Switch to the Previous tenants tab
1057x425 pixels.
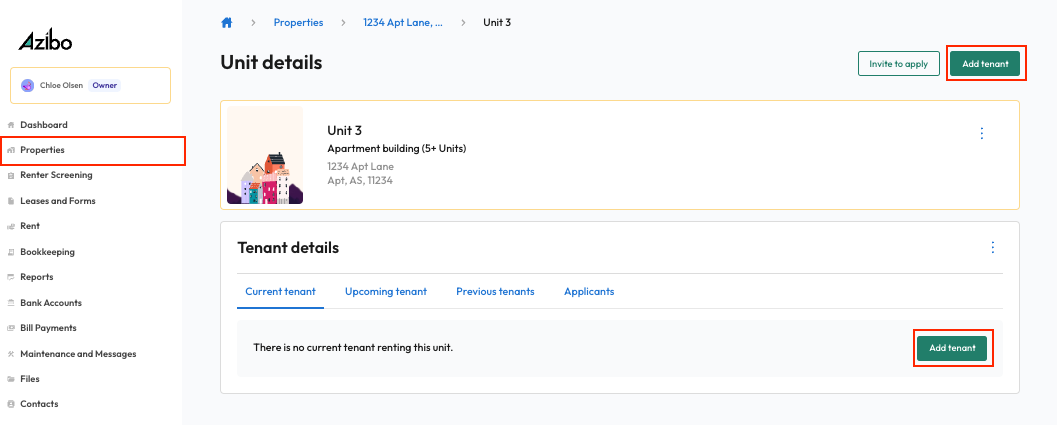click(495, 292)
